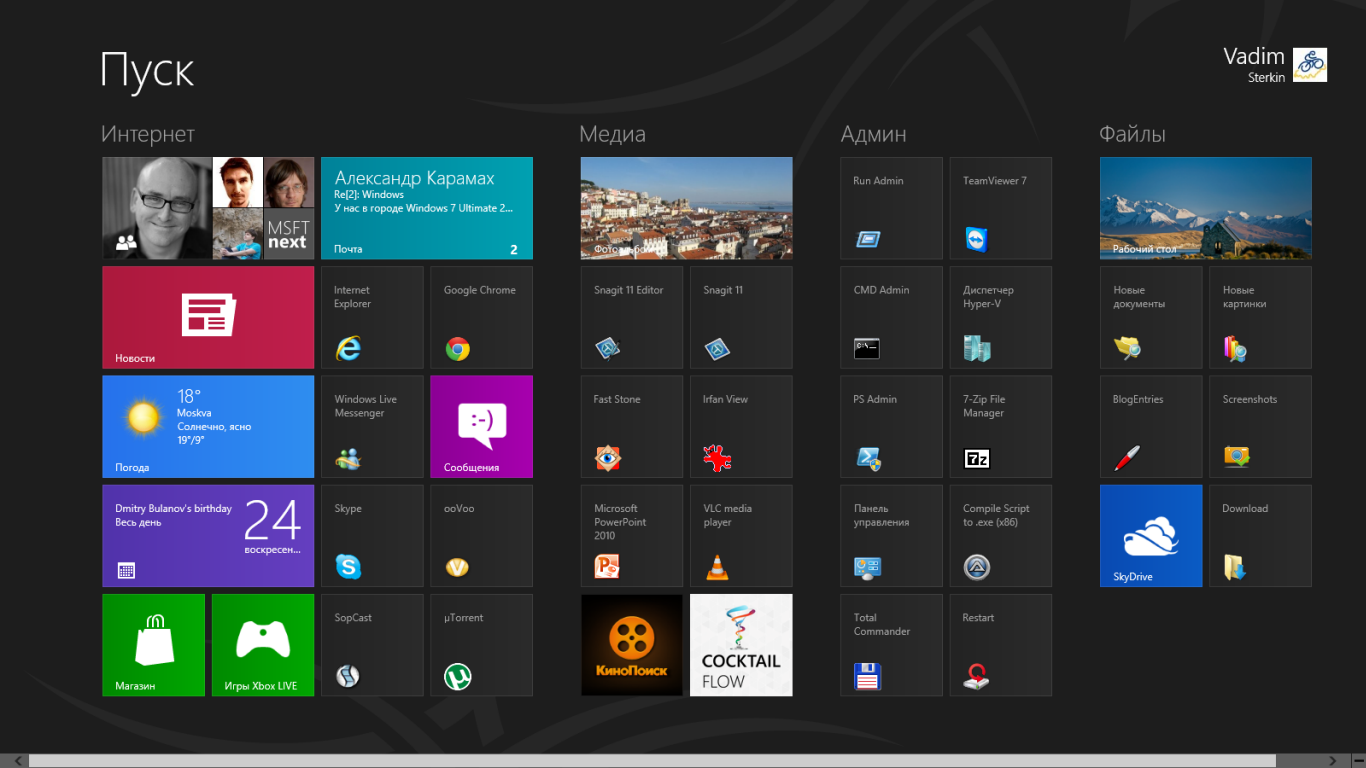
Task: Open the SkyDrive tile
Action: (1151, 535)
